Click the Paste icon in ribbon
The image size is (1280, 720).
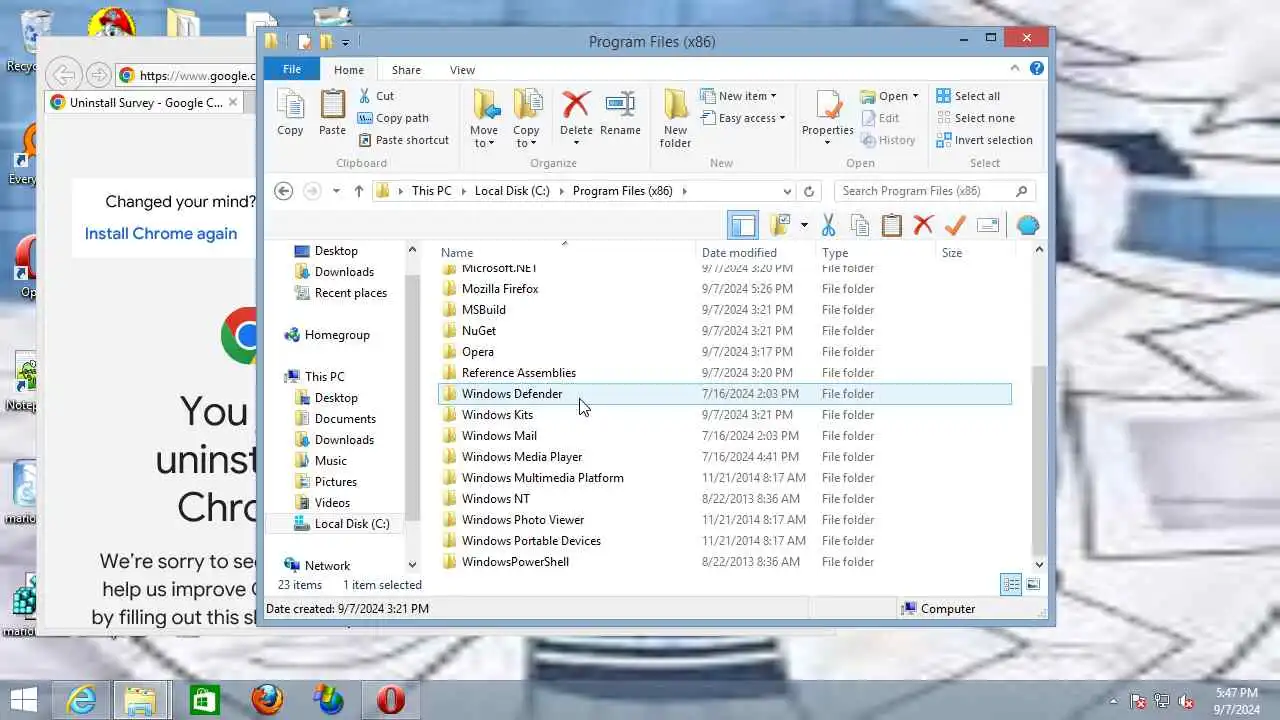(x=332, y=113)
